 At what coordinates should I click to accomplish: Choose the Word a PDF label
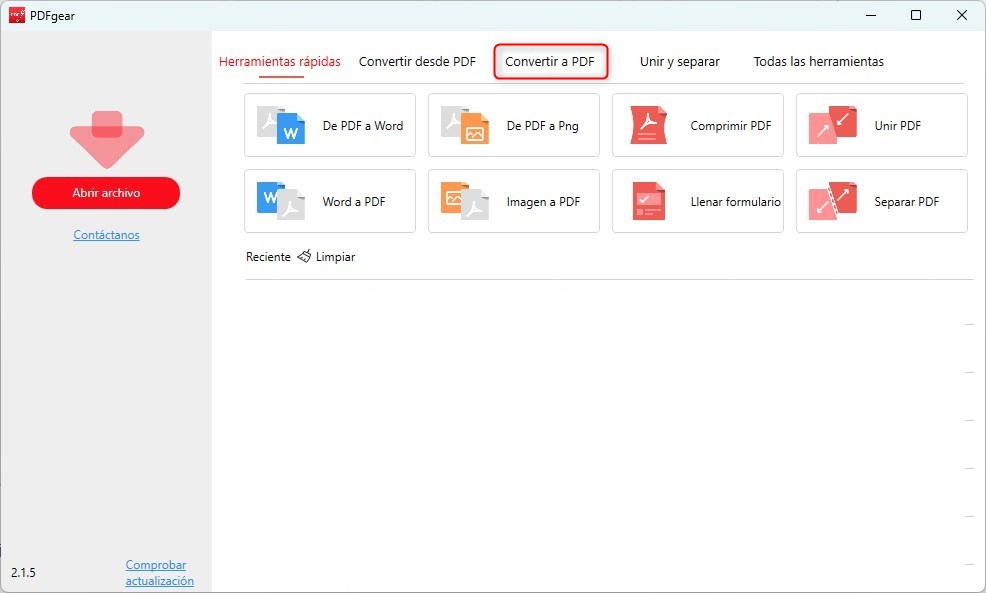[354, 202]
